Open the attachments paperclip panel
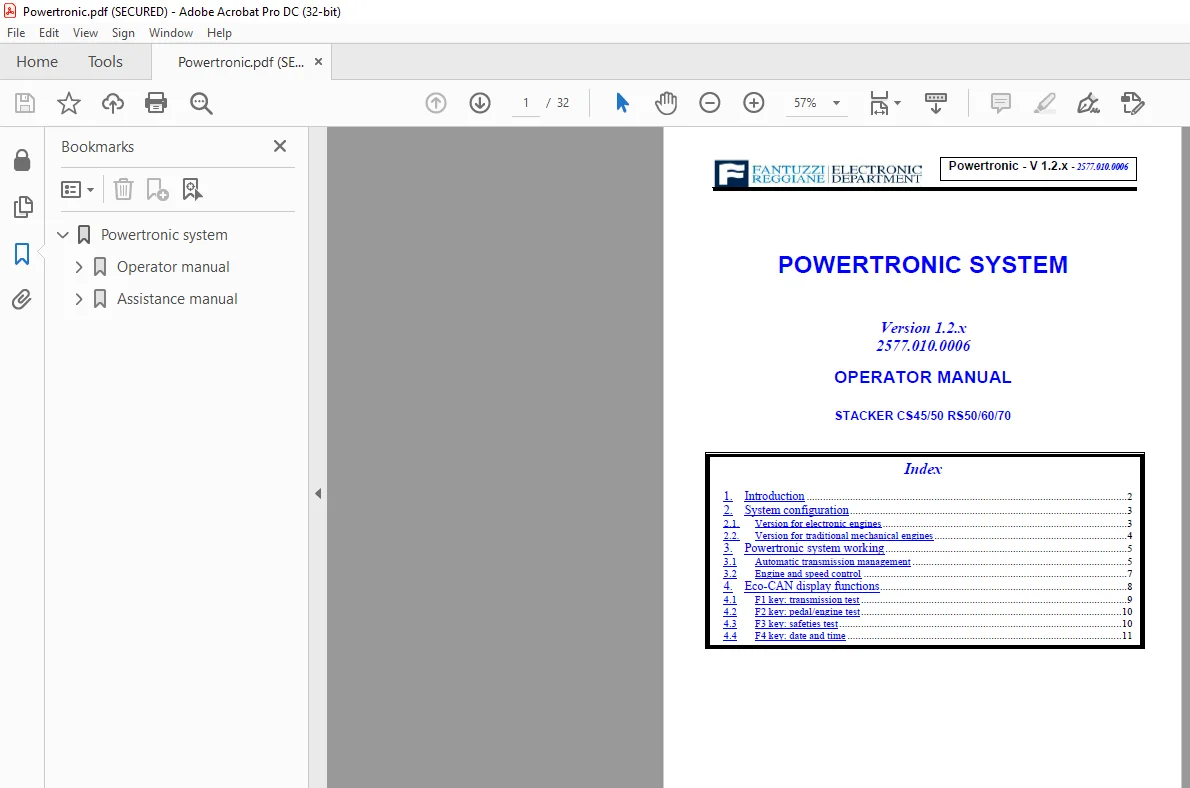 coord(22,300)
